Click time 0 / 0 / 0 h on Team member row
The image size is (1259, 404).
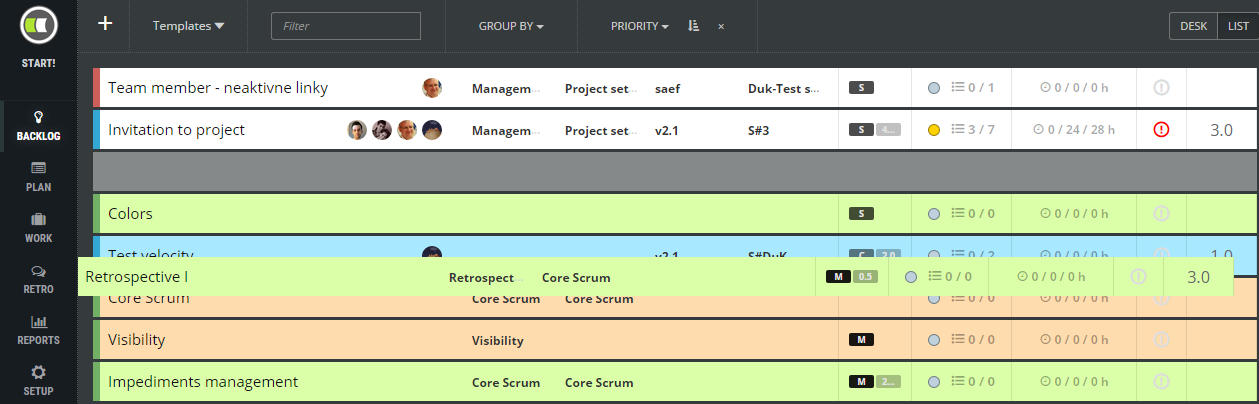(x=1074, y=88)
